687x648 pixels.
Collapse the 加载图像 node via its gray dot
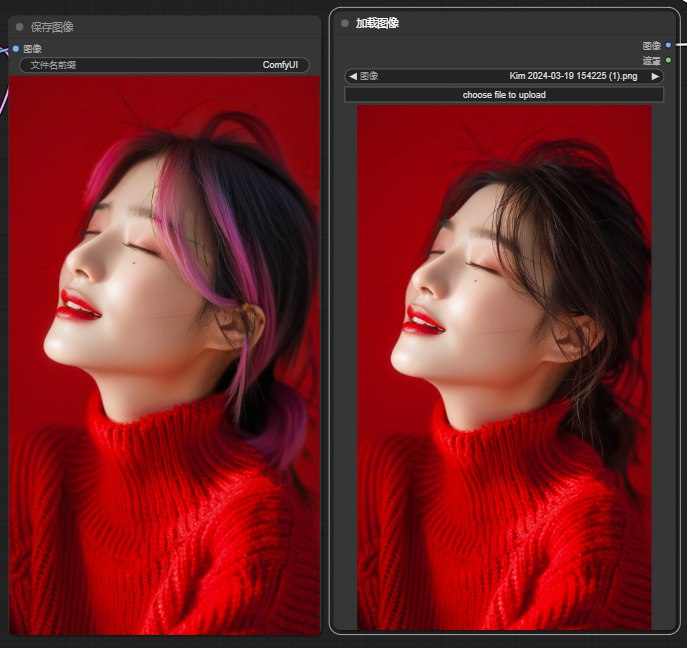coord(345,23)
